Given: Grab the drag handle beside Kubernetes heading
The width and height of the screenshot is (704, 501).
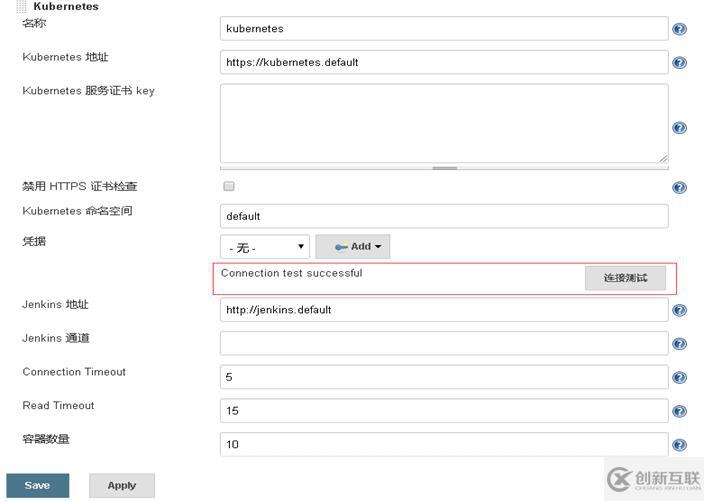Looking at the screenshot, I should [x=21, y=6].
